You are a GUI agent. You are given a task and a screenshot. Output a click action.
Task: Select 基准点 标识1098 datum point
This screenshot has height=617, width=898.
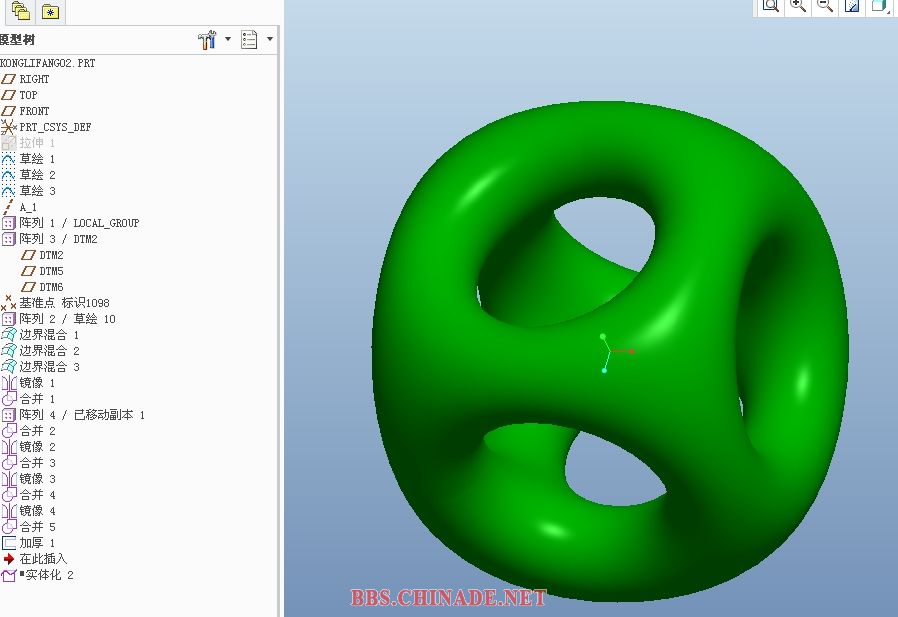(56, 302)
